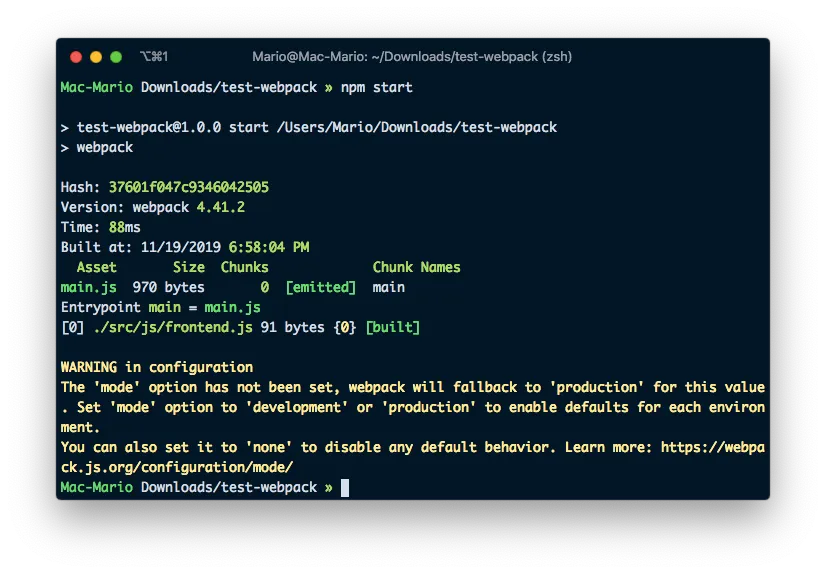The image size is (826, 574).
Task: Click the build time 88ms
Action: (x=124, y=227)
